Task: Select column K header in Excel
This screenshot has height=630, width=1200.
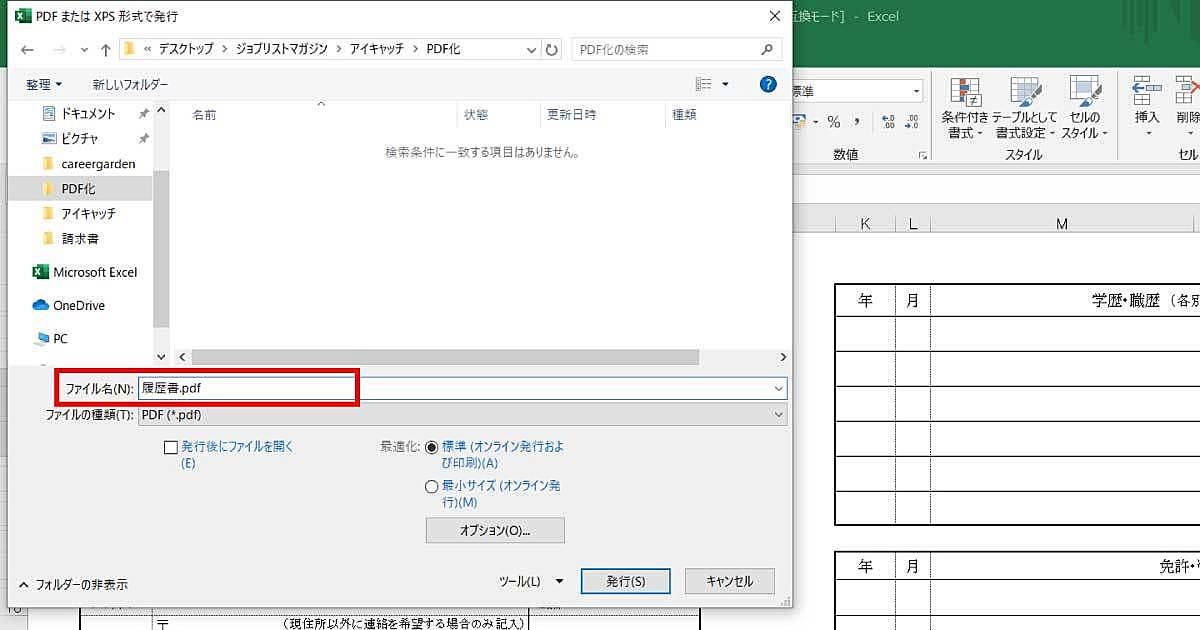Action: click(865, 225)
